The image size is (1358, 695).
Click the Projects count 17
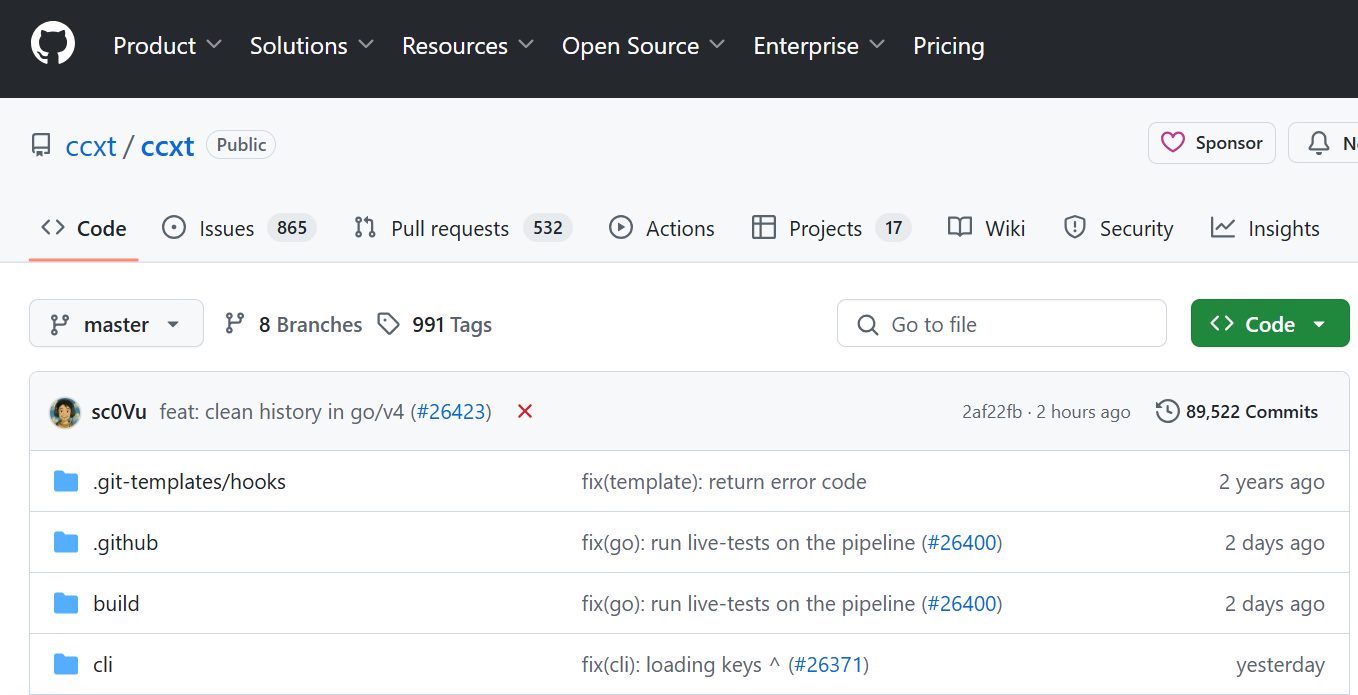893,228
